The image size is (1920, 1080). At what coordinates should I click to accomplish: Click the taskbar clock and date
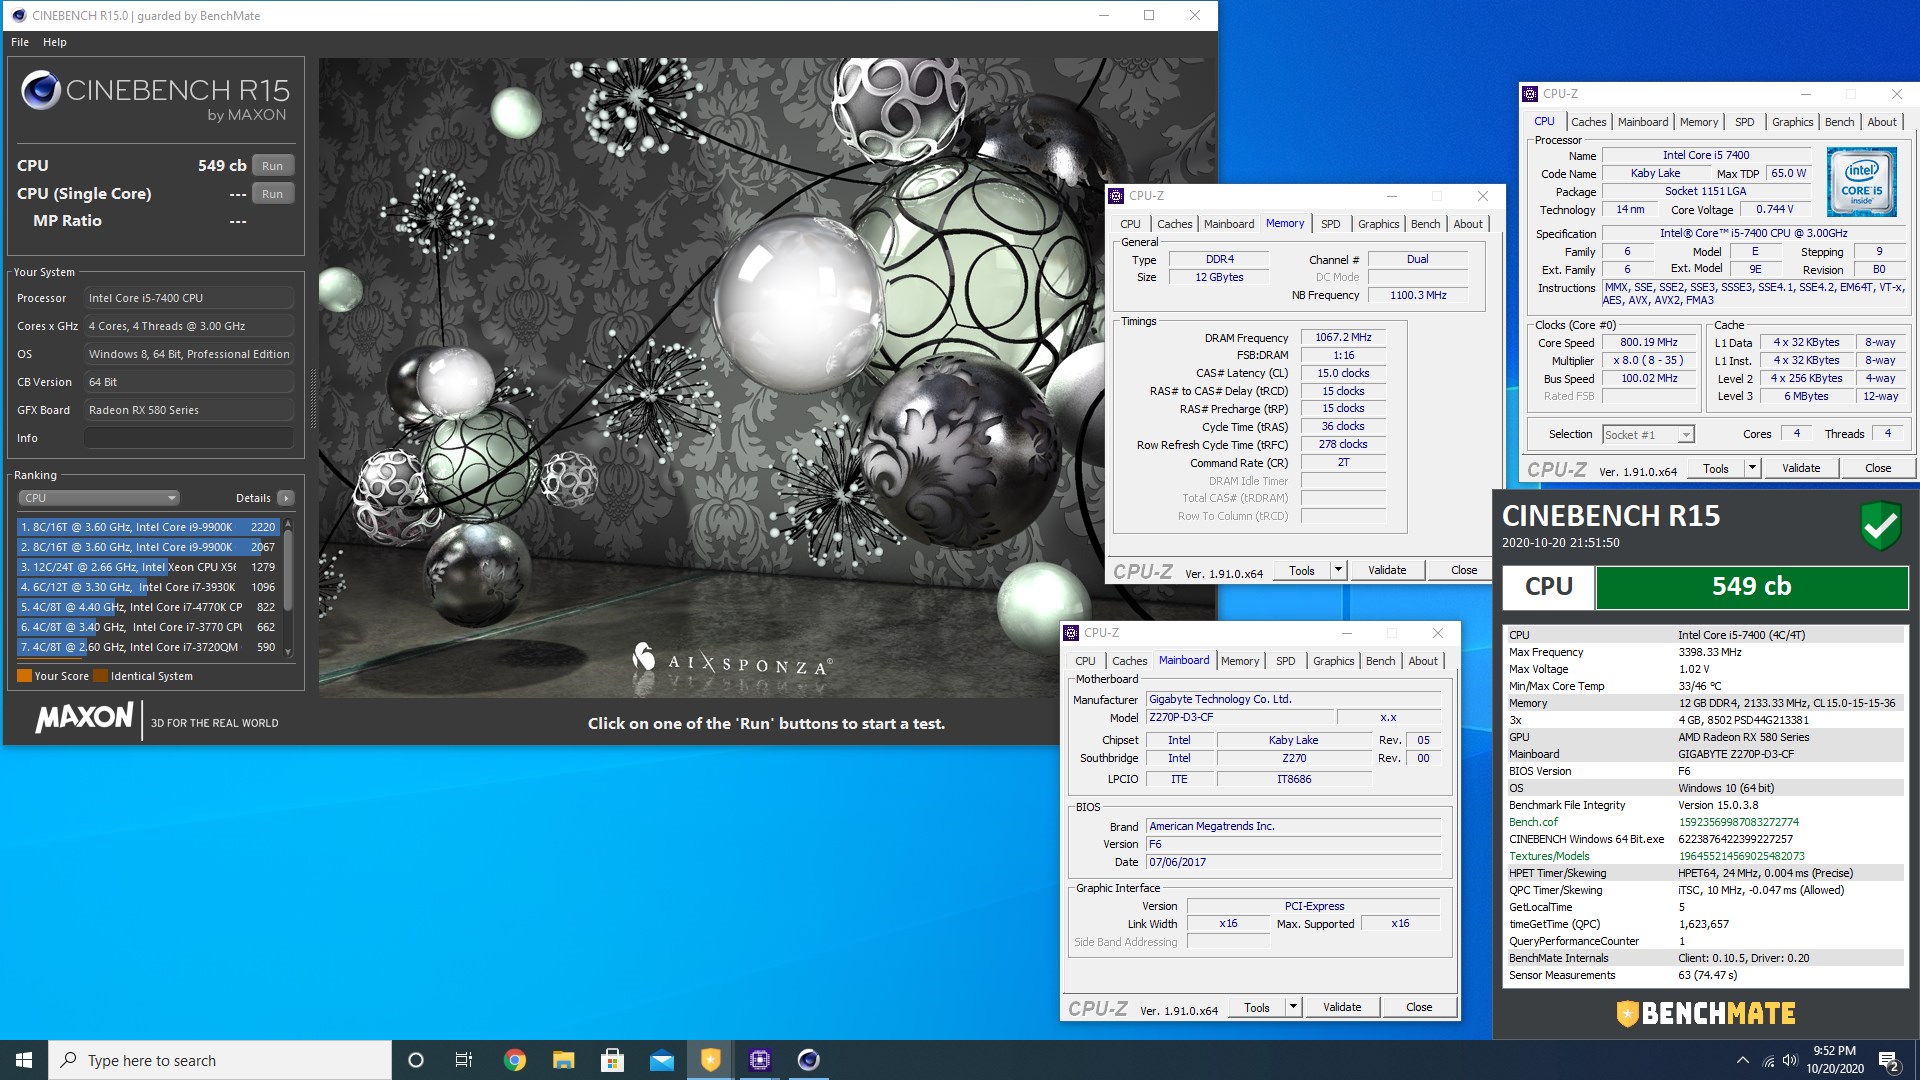1835,1060
